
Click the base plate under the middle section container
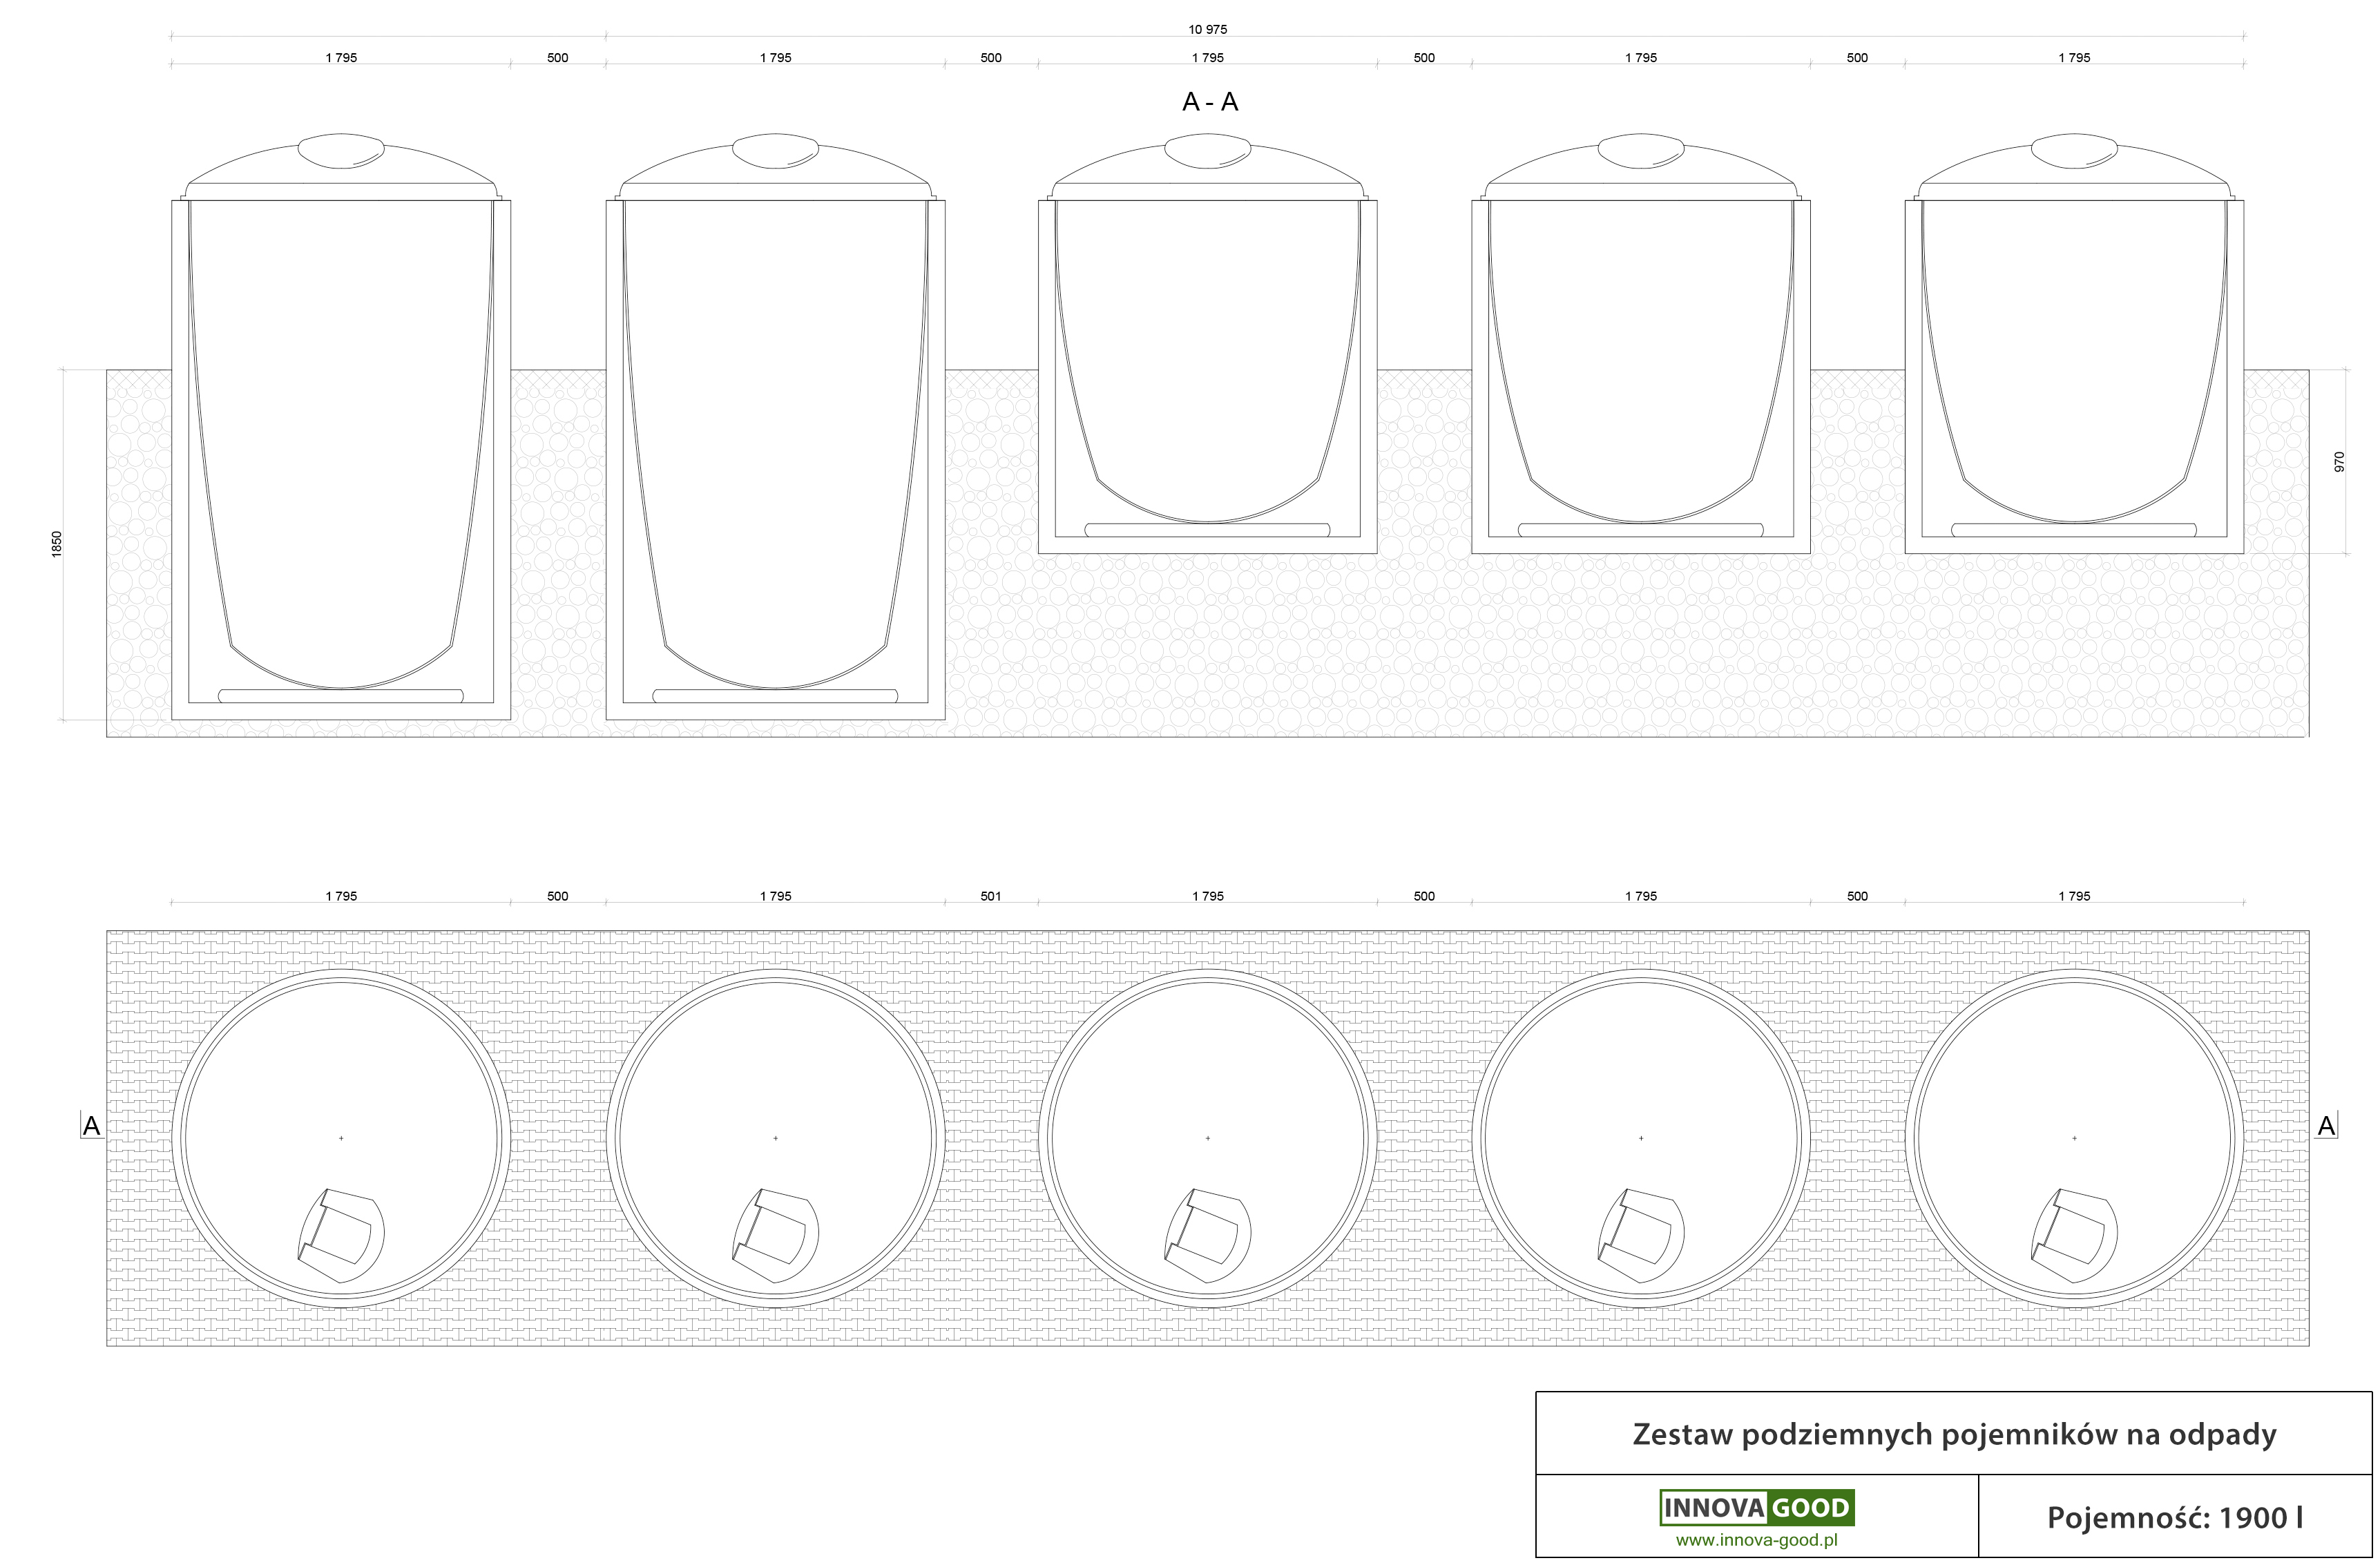[x=1207, y=530]
